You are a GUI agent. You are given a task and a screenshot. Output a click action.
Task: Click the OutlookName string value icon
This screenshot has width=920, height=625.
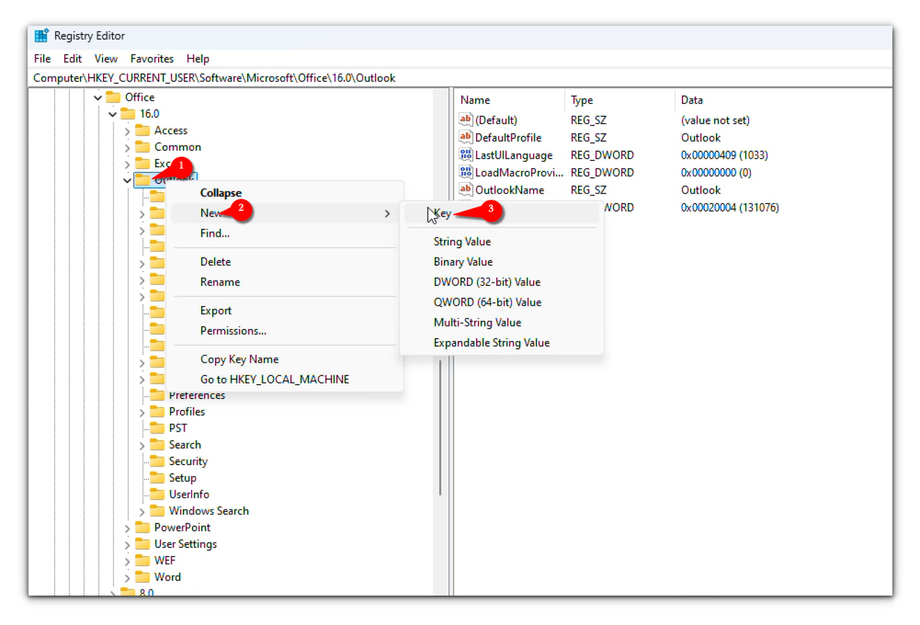pos(465,190)
